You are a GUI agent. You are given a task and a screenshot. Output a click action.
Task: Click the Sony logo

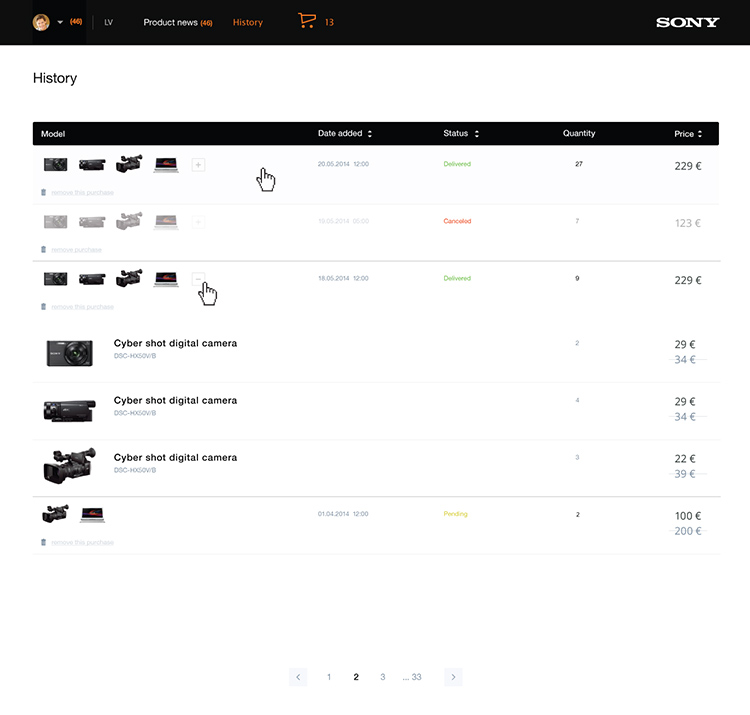(687, 22)
